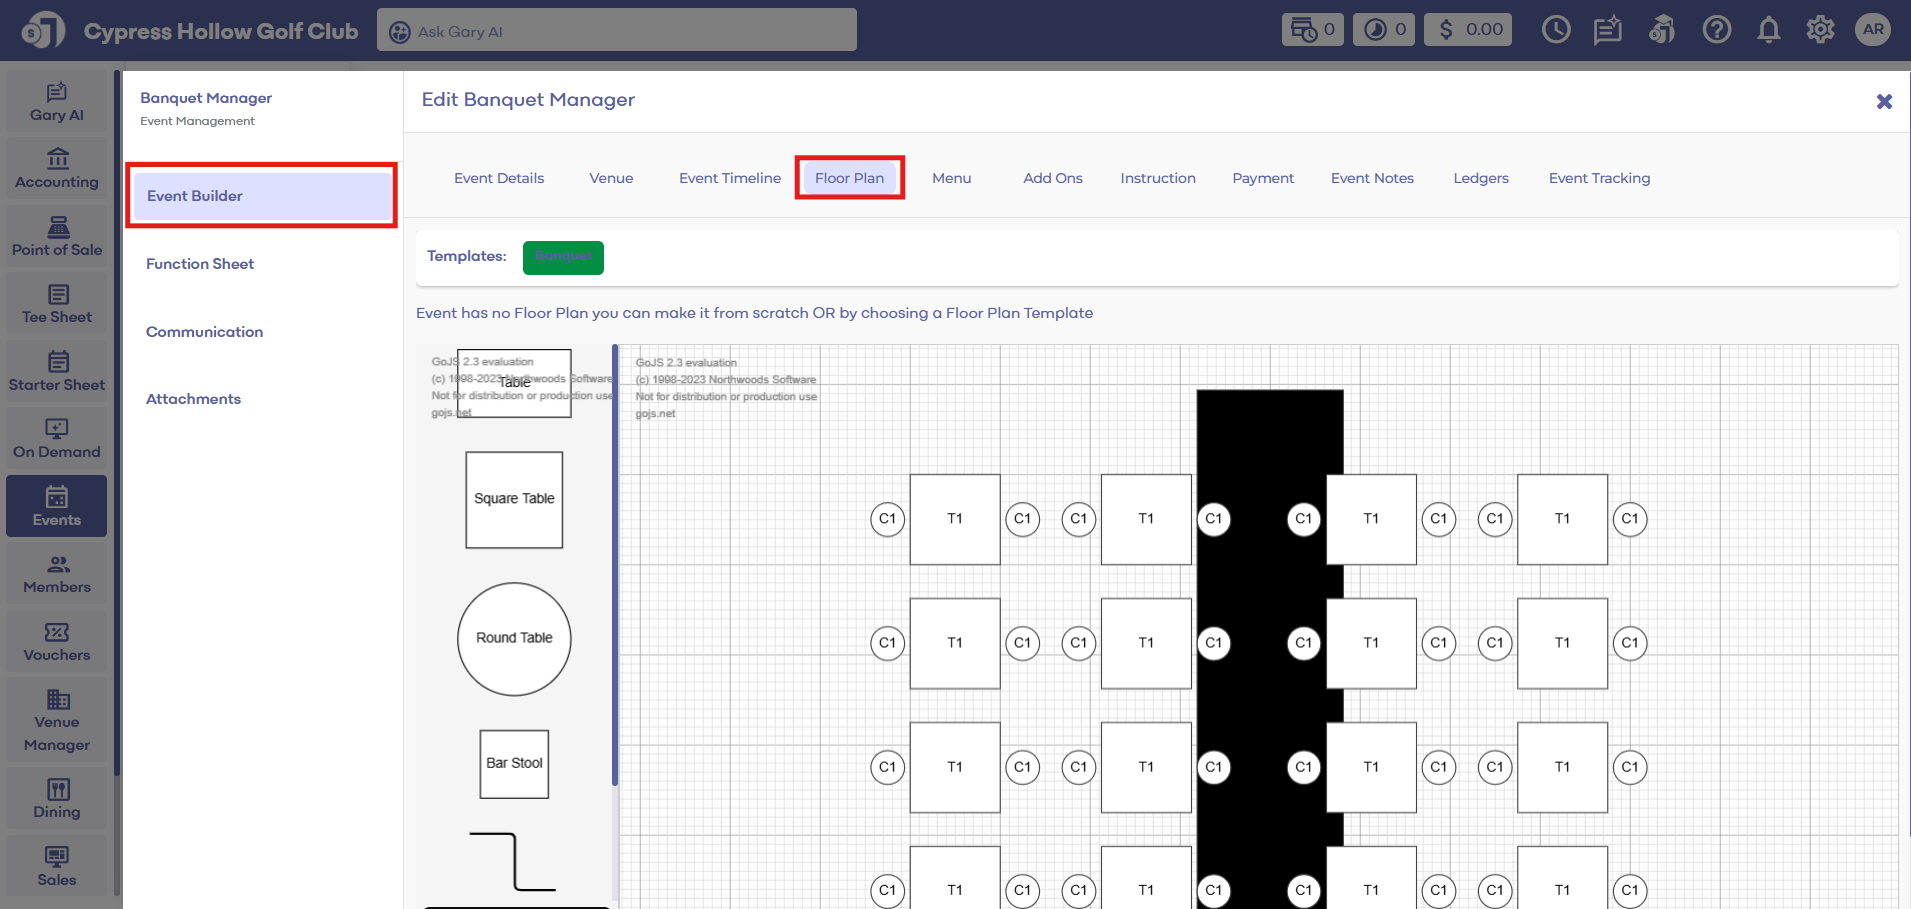Select Function Sheet in side menu

click(200, 264)
